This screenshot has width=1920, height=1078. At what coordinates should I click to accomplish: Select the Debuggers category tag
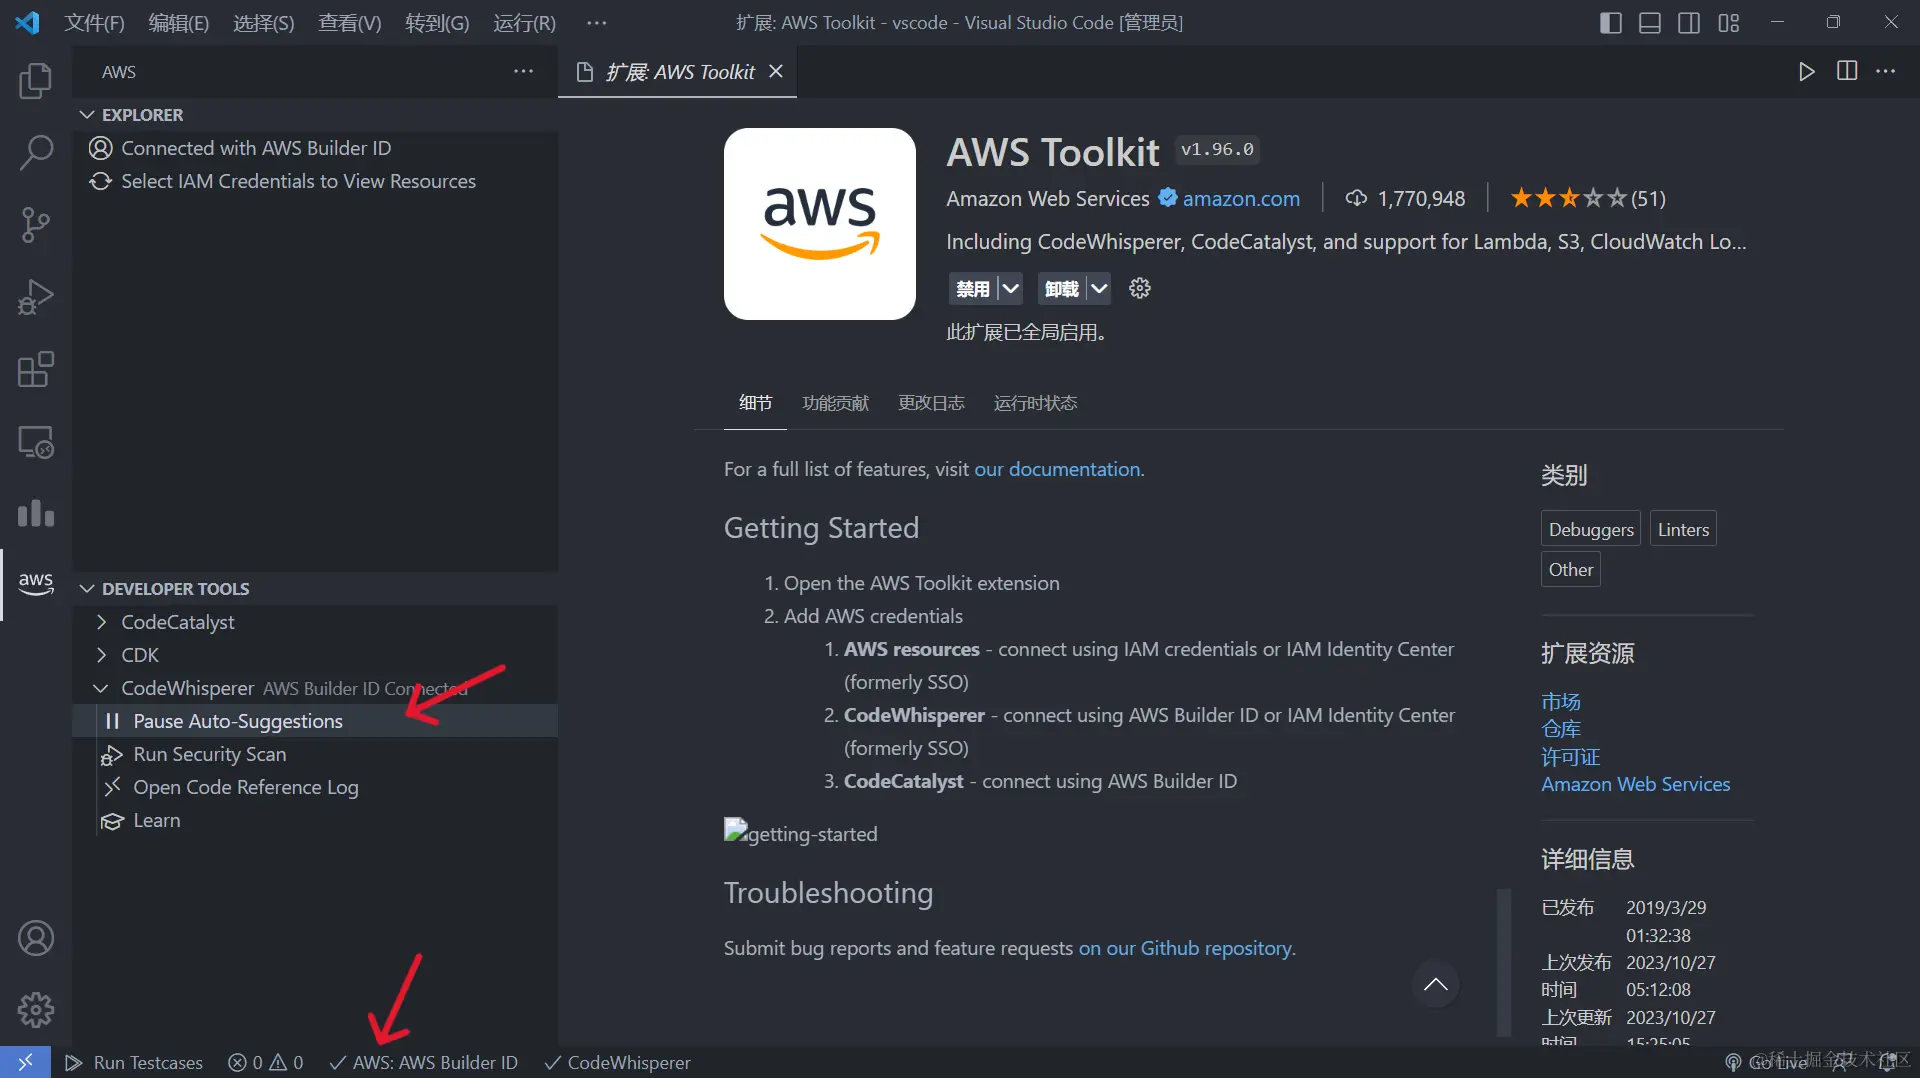tap(1591, 529)
